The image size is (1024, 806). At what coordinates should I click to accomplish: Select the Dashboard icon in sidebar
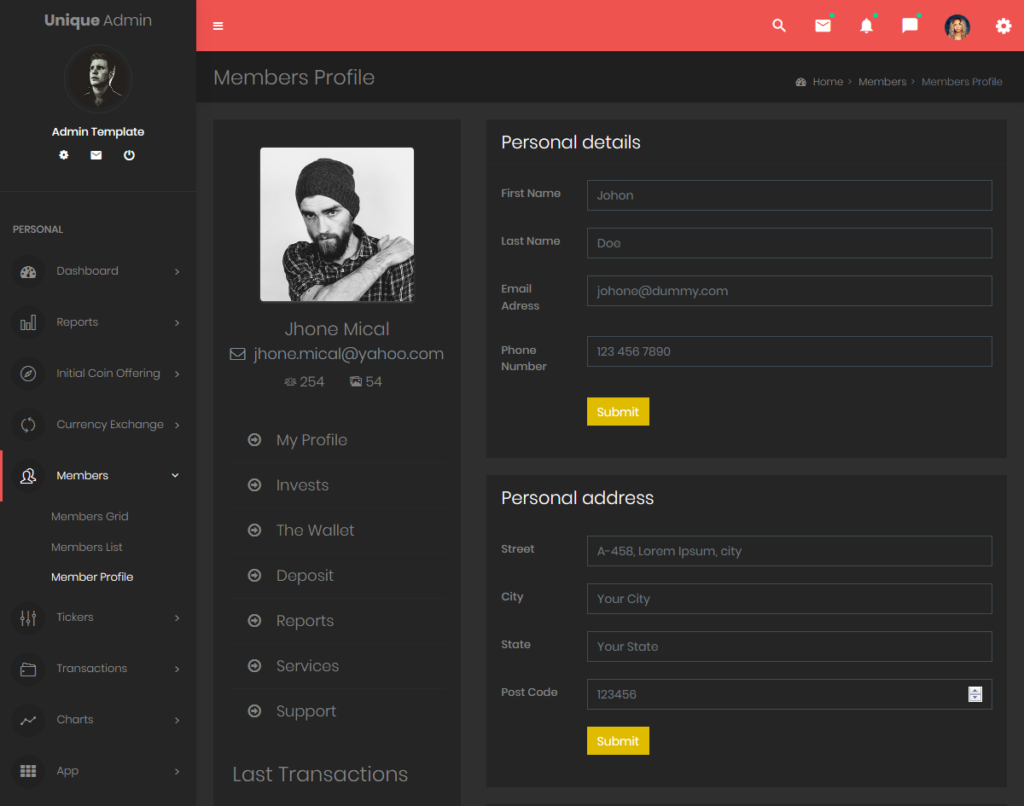click(28, 271)
